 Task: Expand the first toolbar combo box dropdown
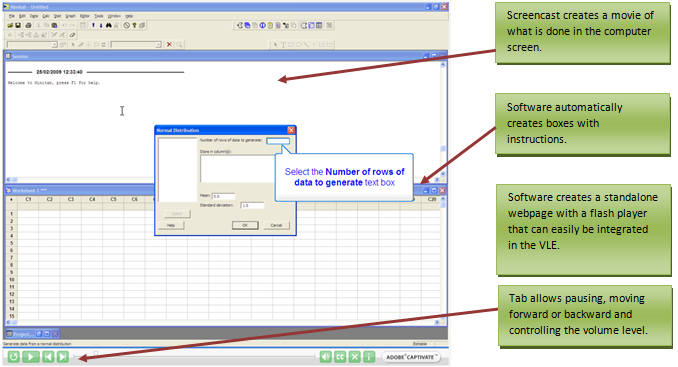[54, 45]
